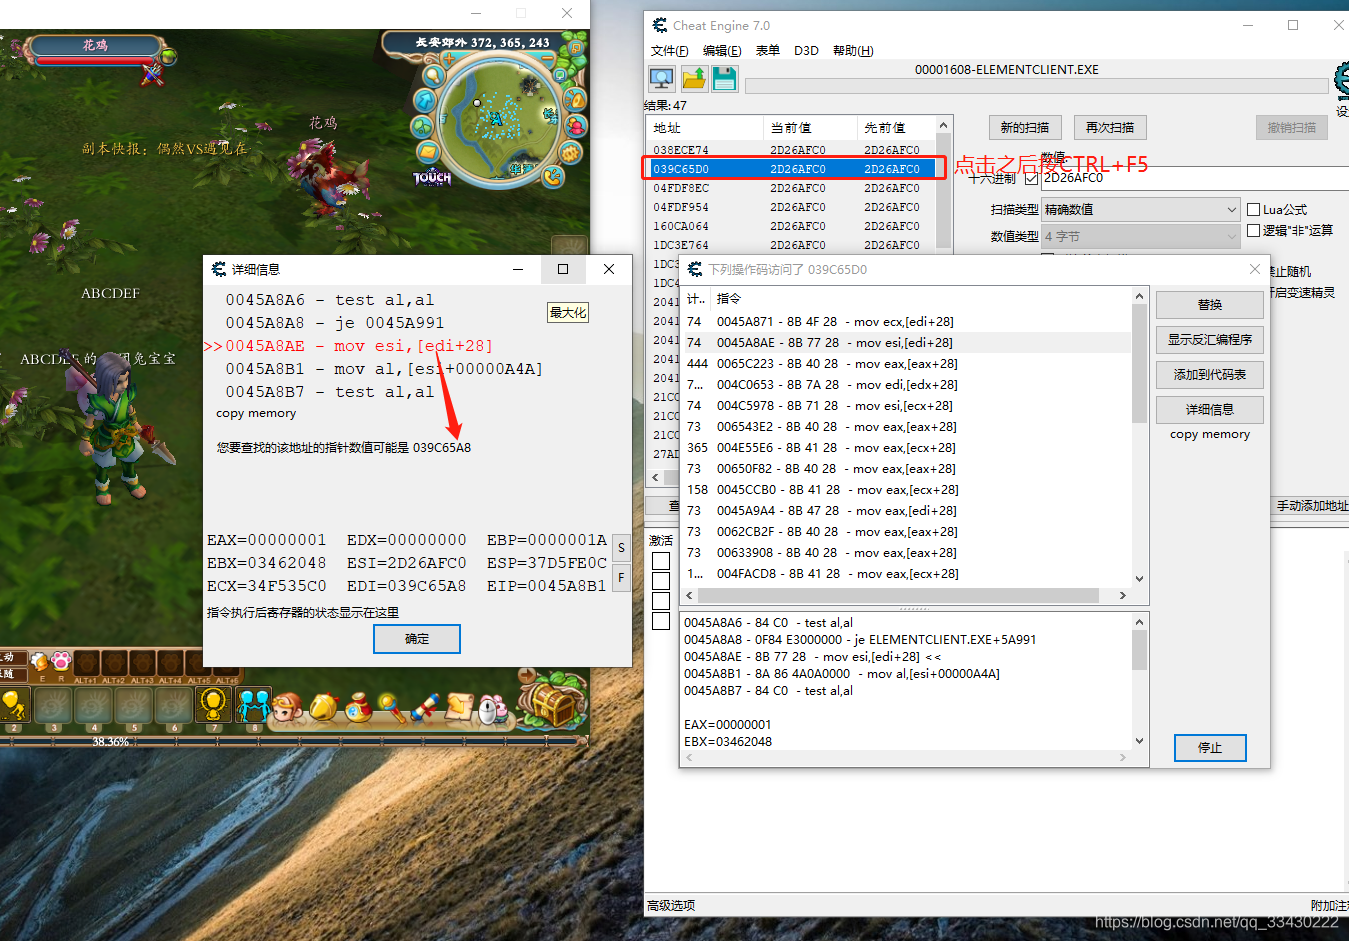Click the 高级选项 link at bottom
1349x941 pixels.
(671, 905)
